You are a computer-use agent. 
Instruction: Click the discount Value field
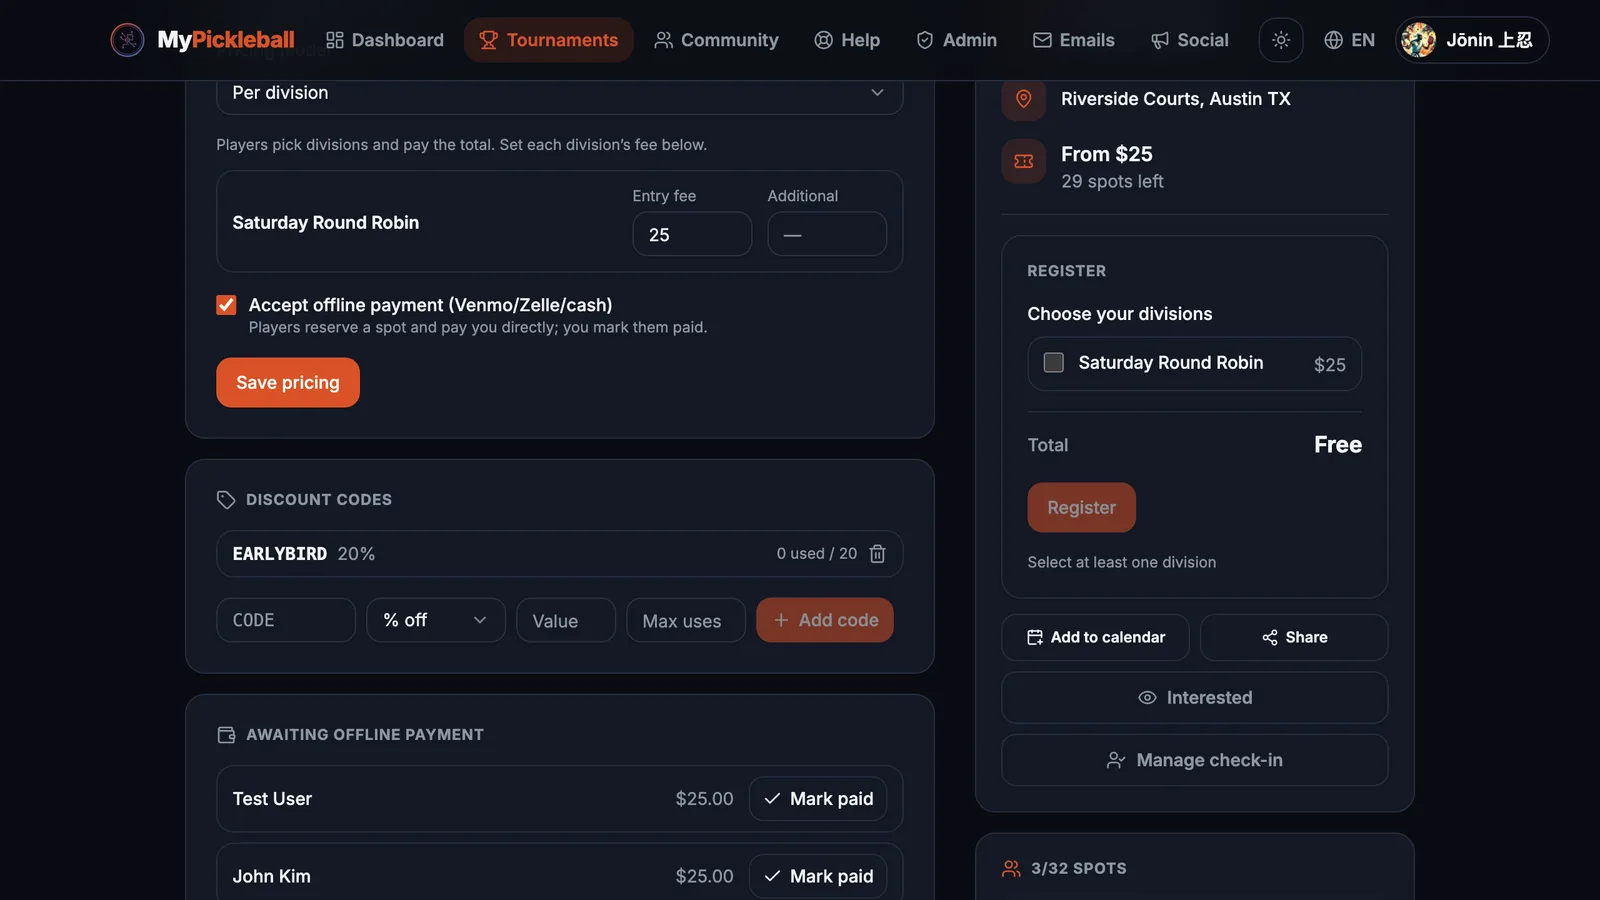[566, 620]
